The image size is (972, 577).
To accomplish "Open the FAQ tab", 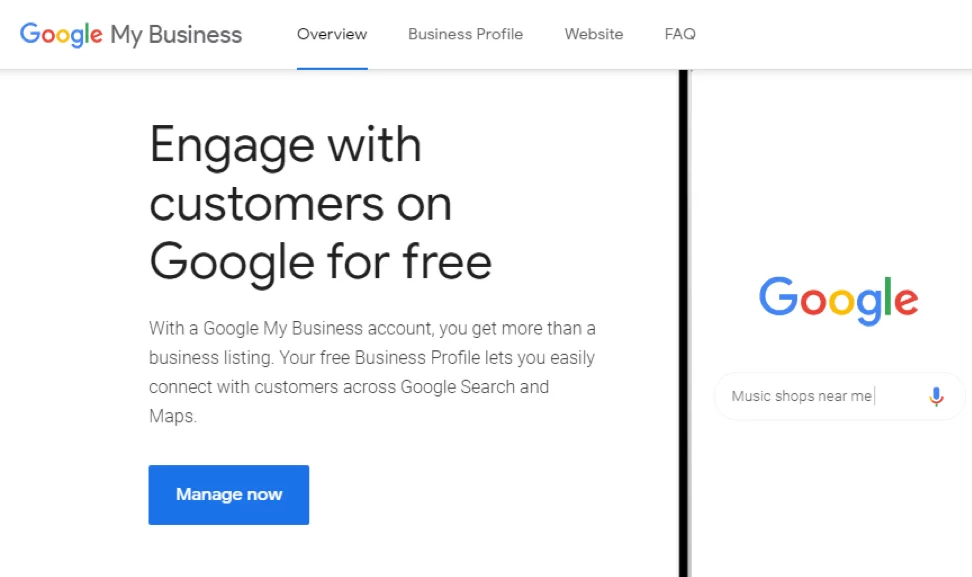I will 680,34.
